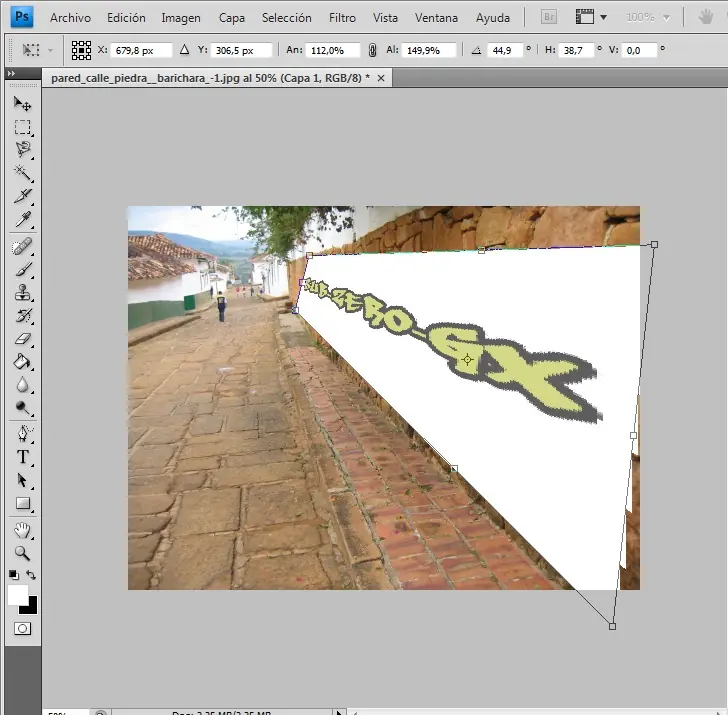Select the Hand tool in toolbox
This screenshot has width=728, height=715.
pos(22,530)
